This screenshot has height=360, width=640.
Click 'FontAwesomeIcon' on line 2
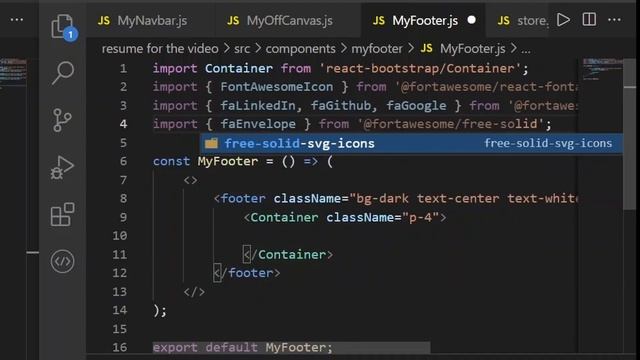tap(276, 87)
